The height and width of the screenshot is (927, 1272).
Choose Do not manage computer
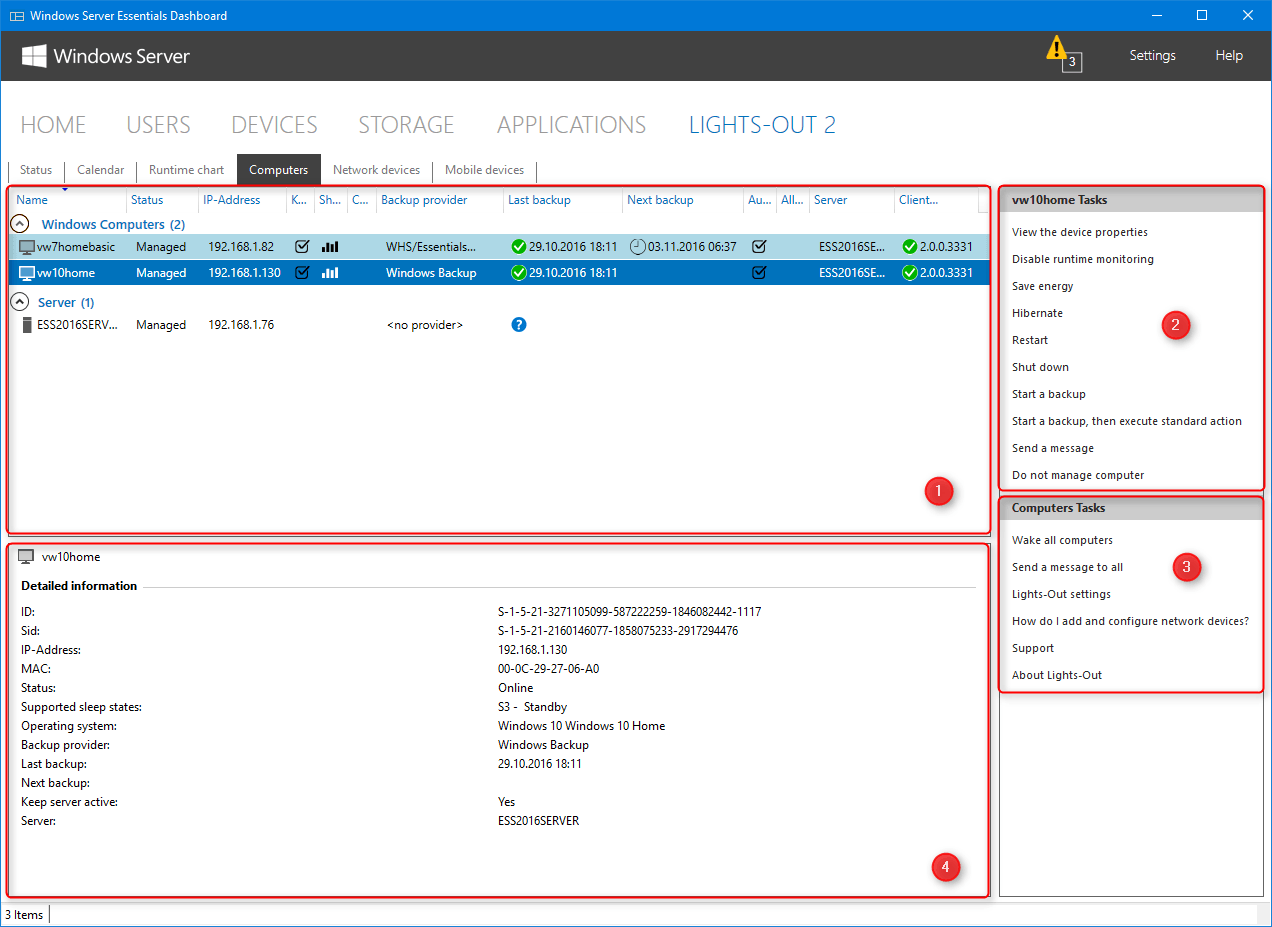pos(1078,475)
